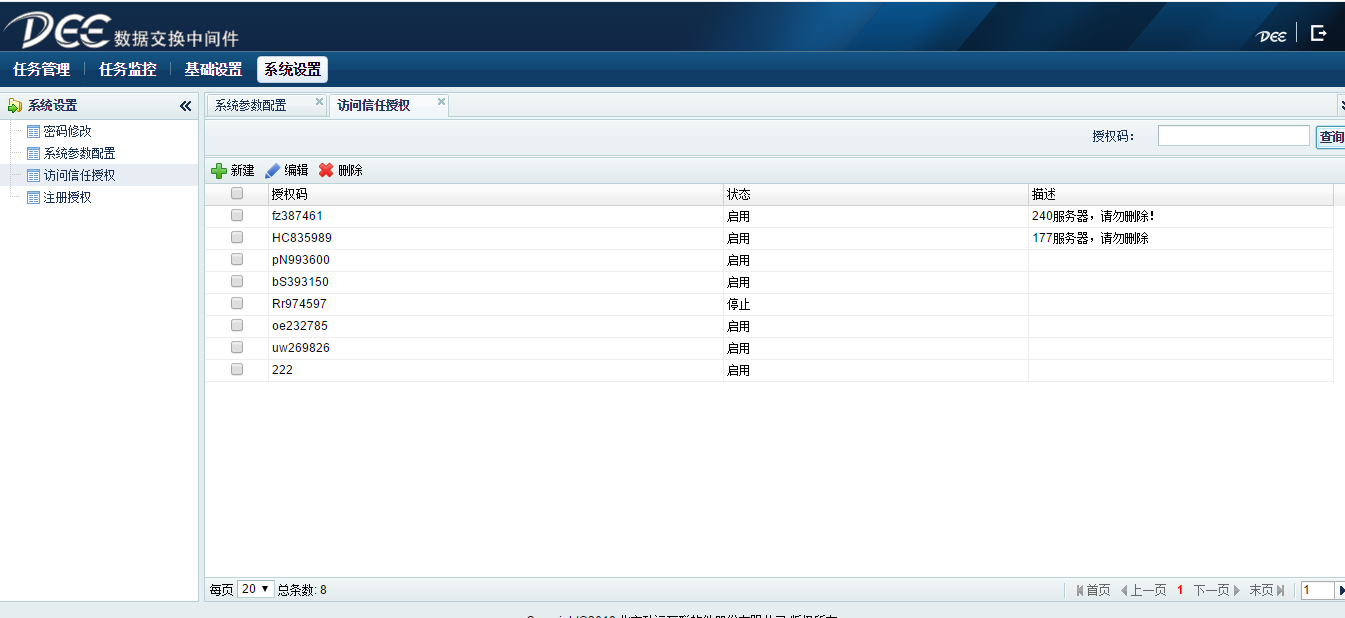The image size is (1345, 618).
Task: Click the small DEE logo beside logout
Action: [x=1272, y=36]
